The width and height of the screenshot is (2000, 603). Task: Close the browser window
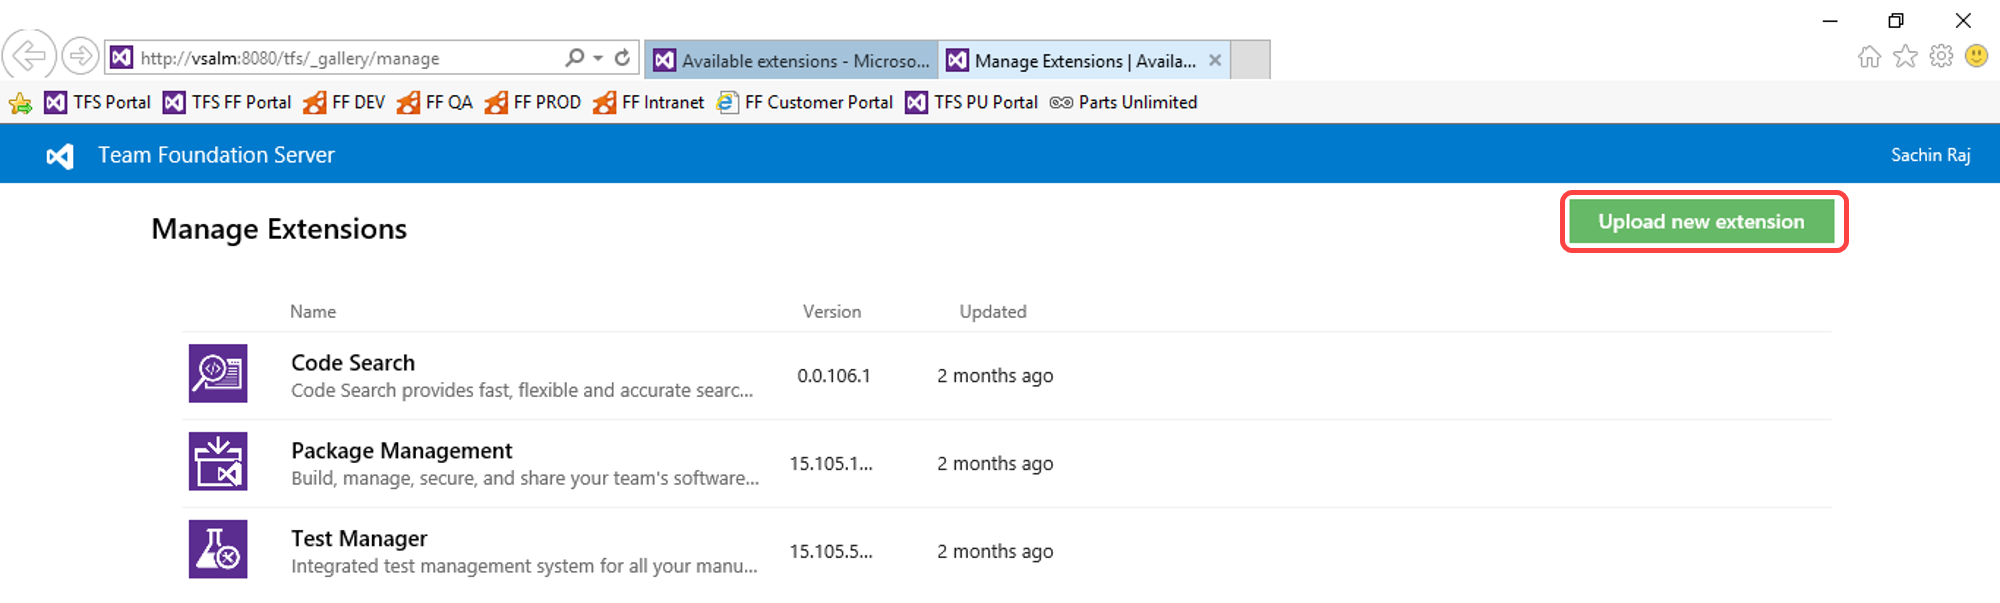pyautogui.click(x=1963, y=20)
